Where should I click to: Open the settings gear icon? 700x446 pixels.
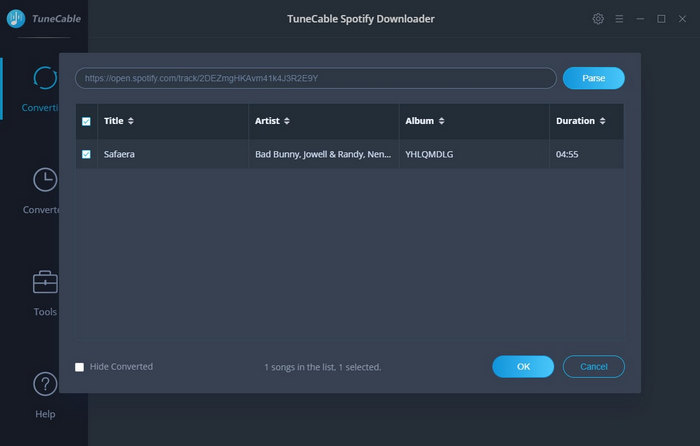point(598,19)
